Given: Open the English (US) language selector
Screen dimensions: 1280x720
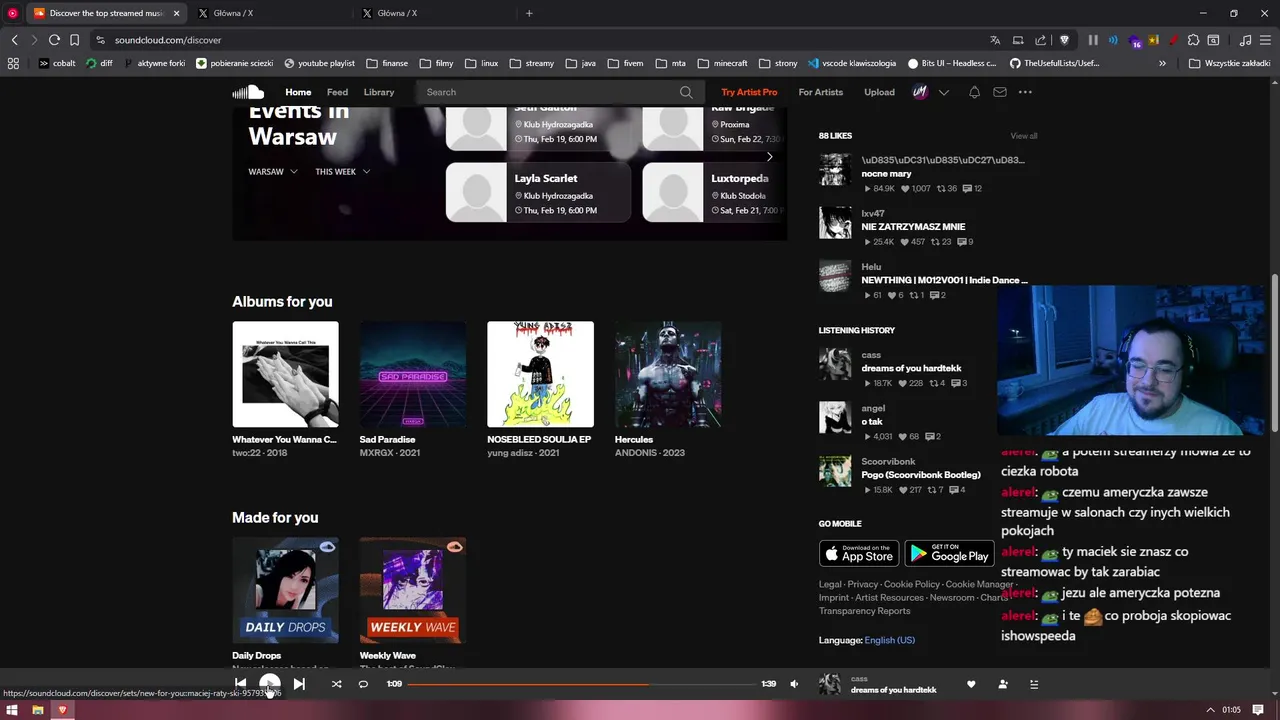Looking at the screenshot, I should [x=889, y=640].
